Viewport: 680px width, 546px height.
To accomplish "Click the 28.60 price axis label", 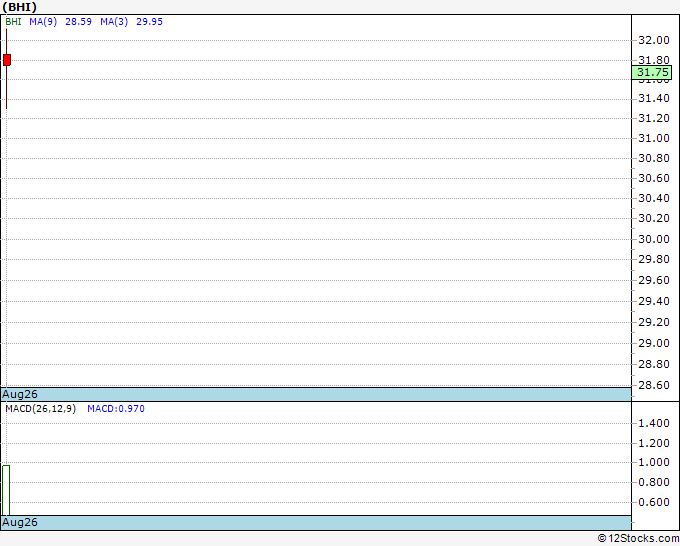I will coord(654,385).
